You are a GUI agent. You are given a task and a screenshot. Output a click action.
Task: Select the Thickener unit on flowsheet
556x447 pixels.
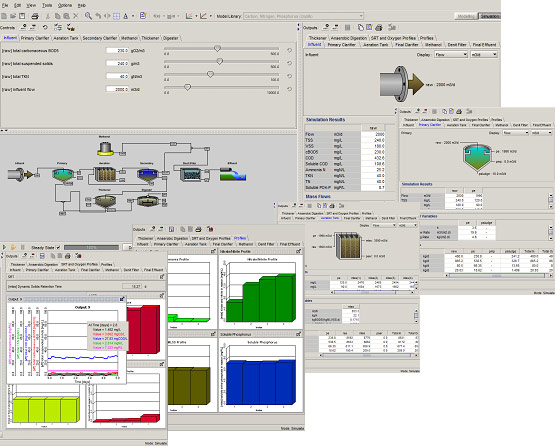pyautogui.click(x=105, y=201)
